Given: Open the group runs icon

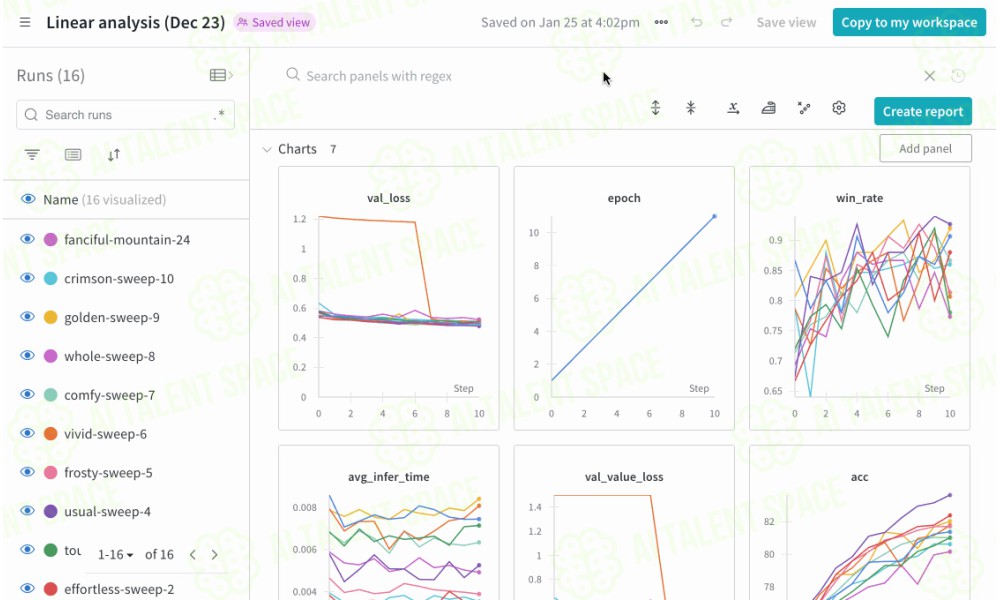Looking at the screenshot, I should 73,154.
